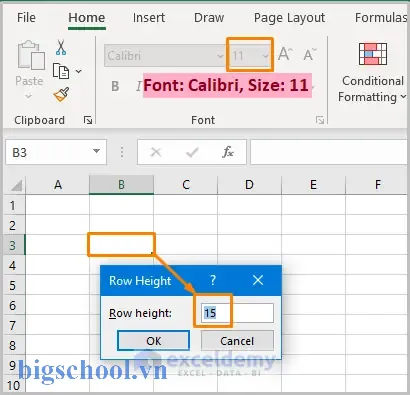Select column B header
This screenshot has width=410, height=395.
pyautogui.click(x=121, y=185)
